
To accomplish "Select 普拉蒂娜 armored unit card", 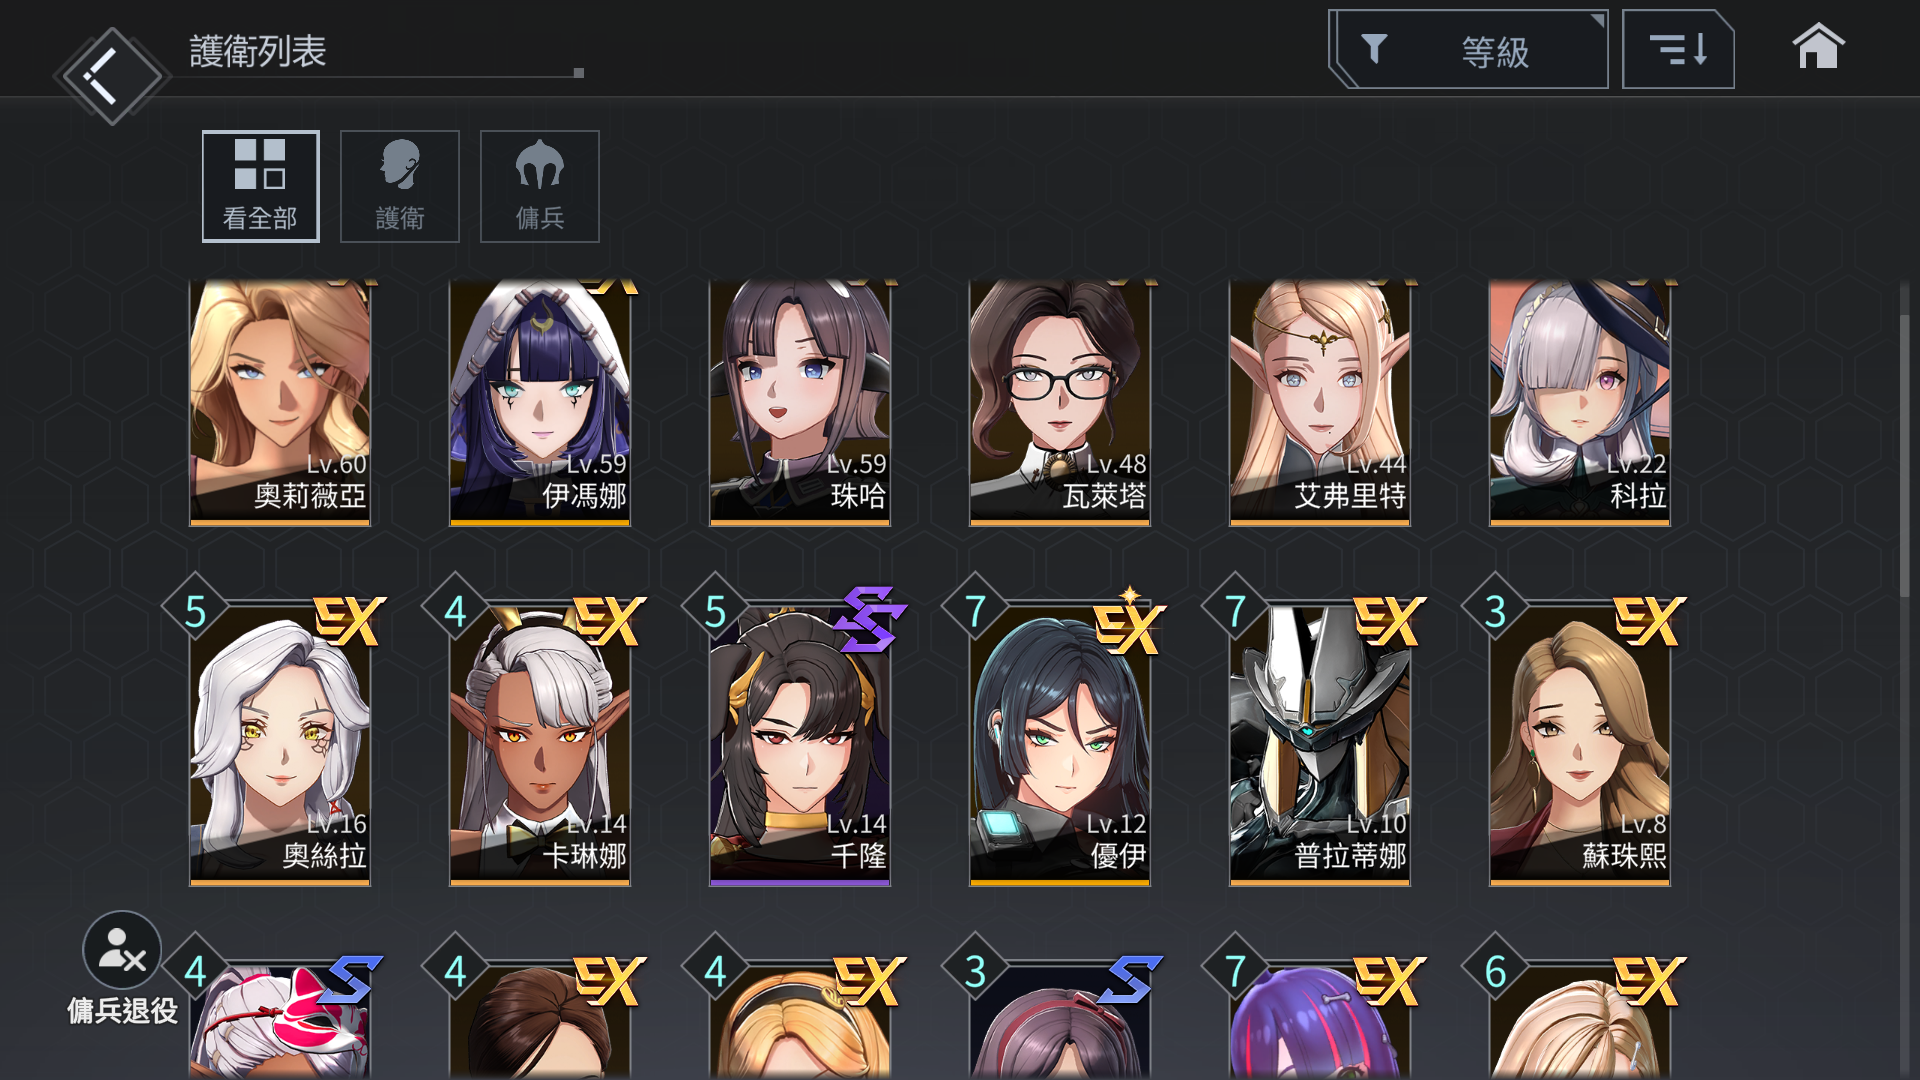I will [1320, 745].
